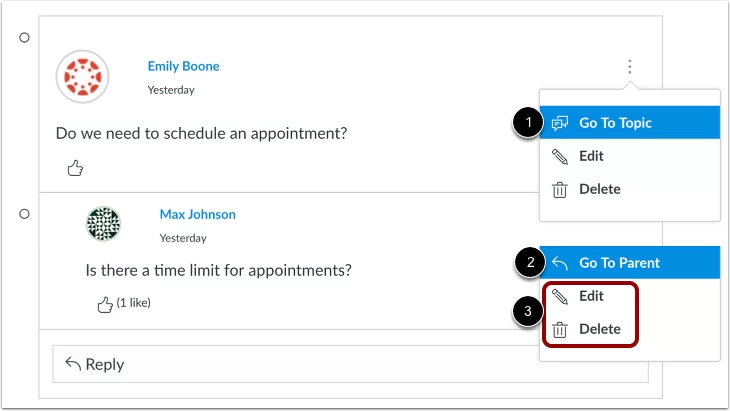
Task: Like Max Johnson's reply with the thumbs-up icon
Action: (x=105, y=305)
